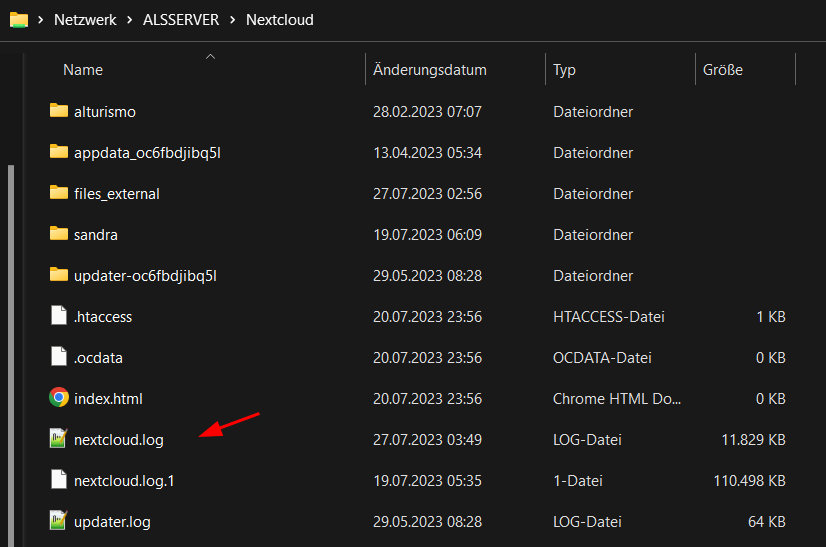The width and height of the screenshot is (826, 547).
Task: Click the 110.498 KB size value
Action: click(x=749, y=481)
